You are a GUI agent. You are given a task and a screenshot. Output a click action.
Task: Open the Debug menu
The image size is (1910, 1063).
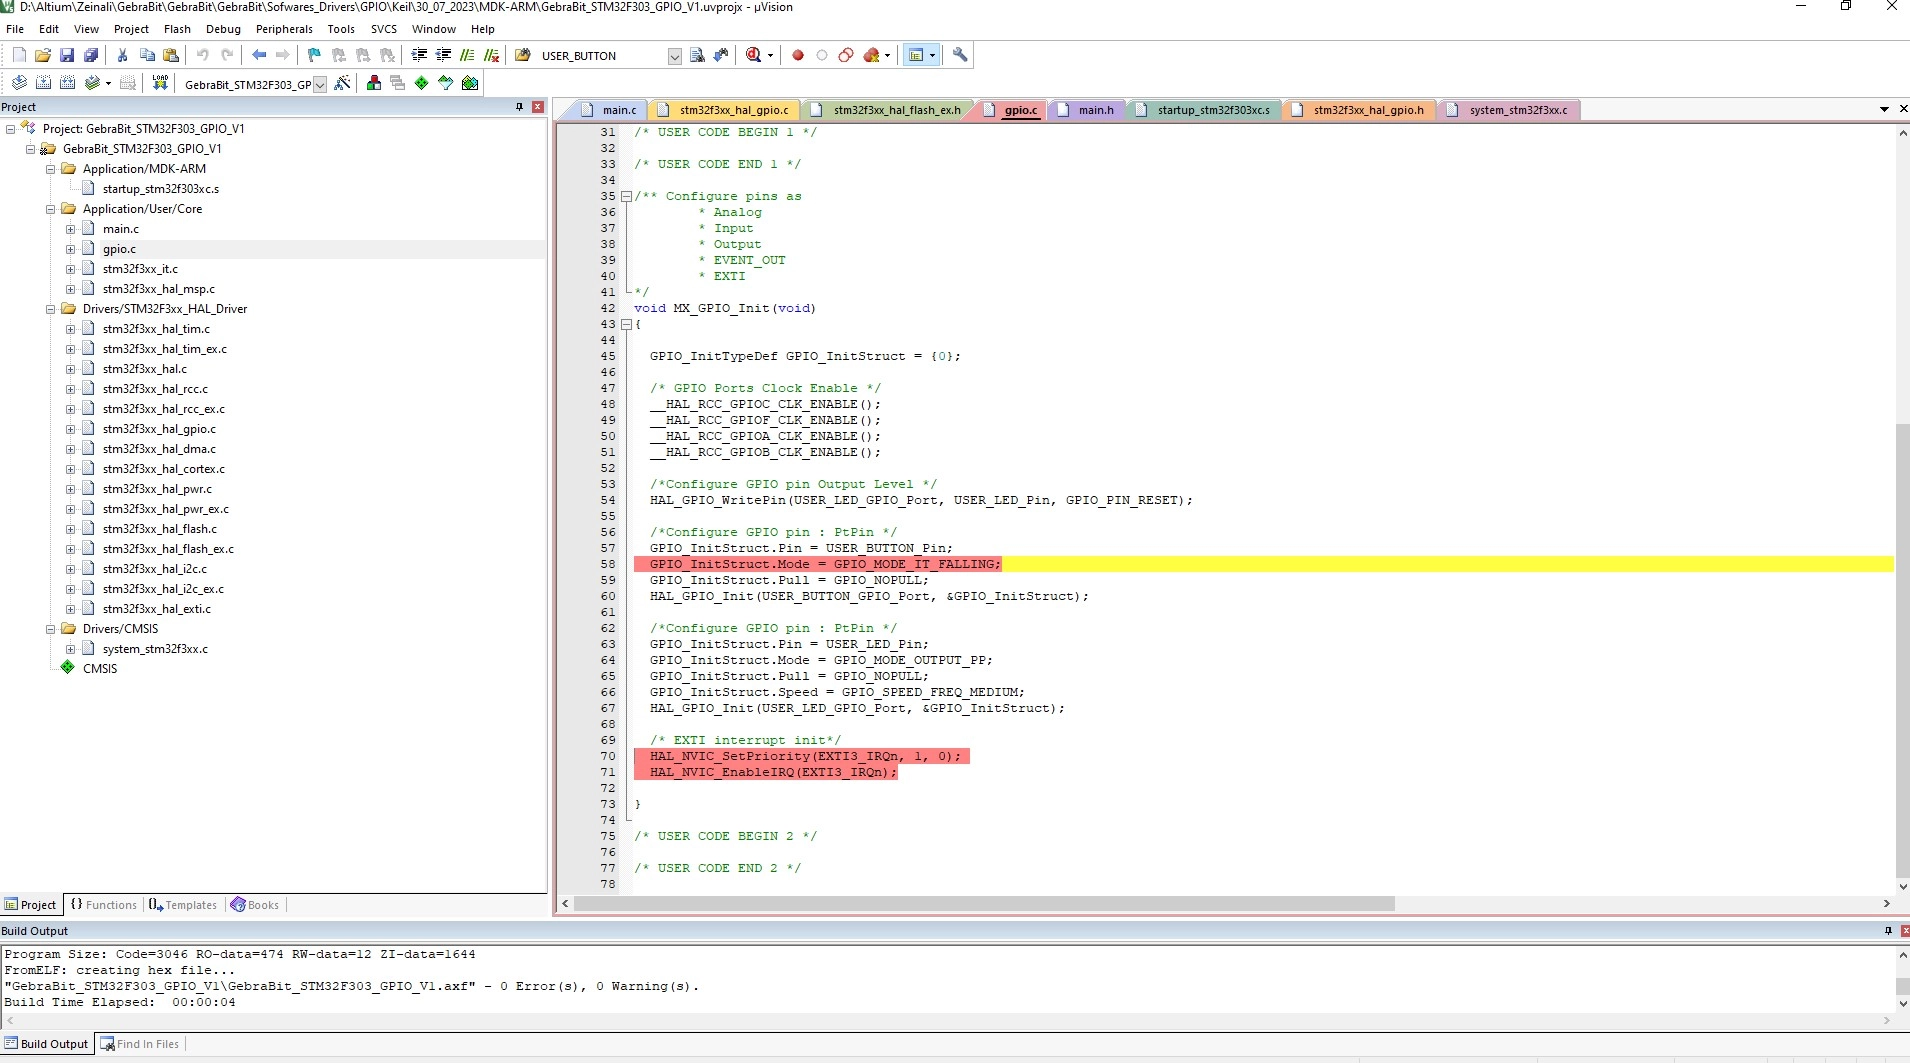tap(223, 29)
